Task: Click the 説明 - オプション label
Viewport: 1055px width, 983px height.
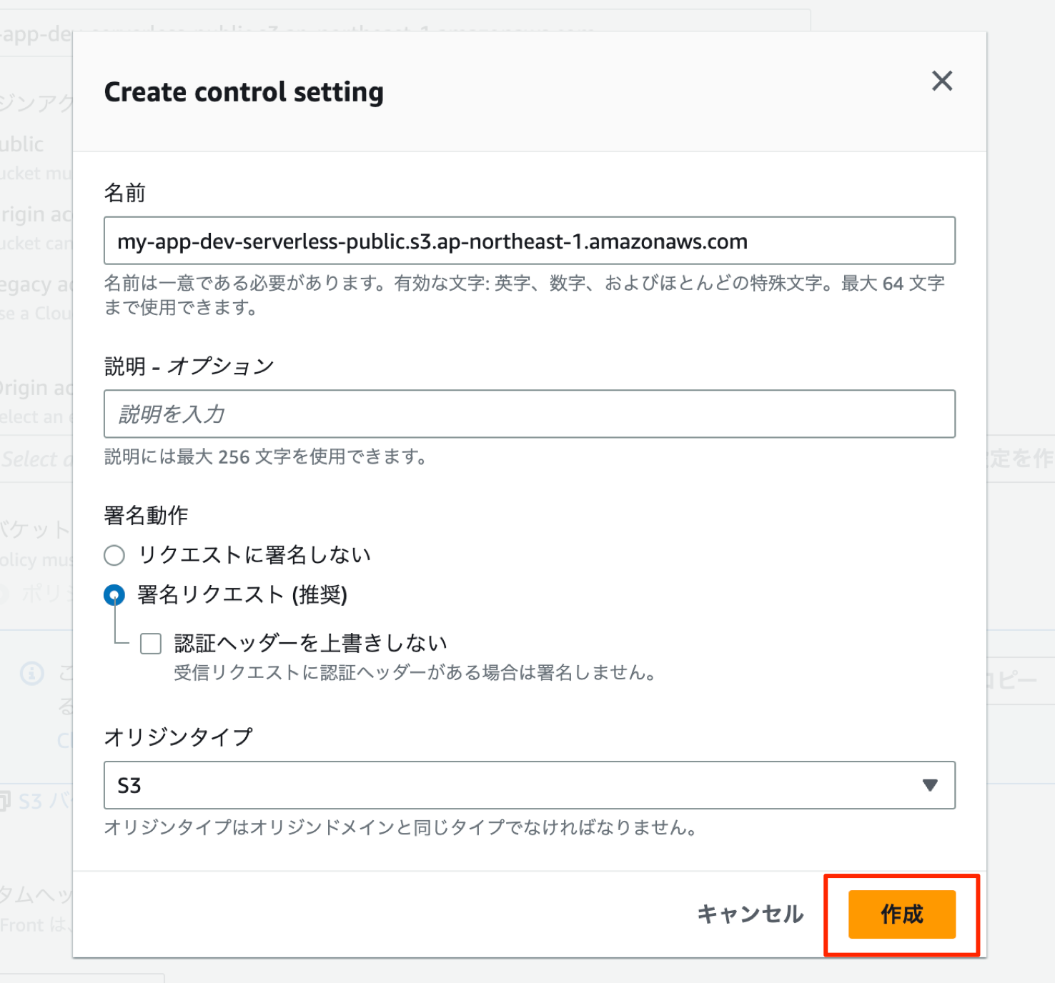Action: (x=189, y=366)
